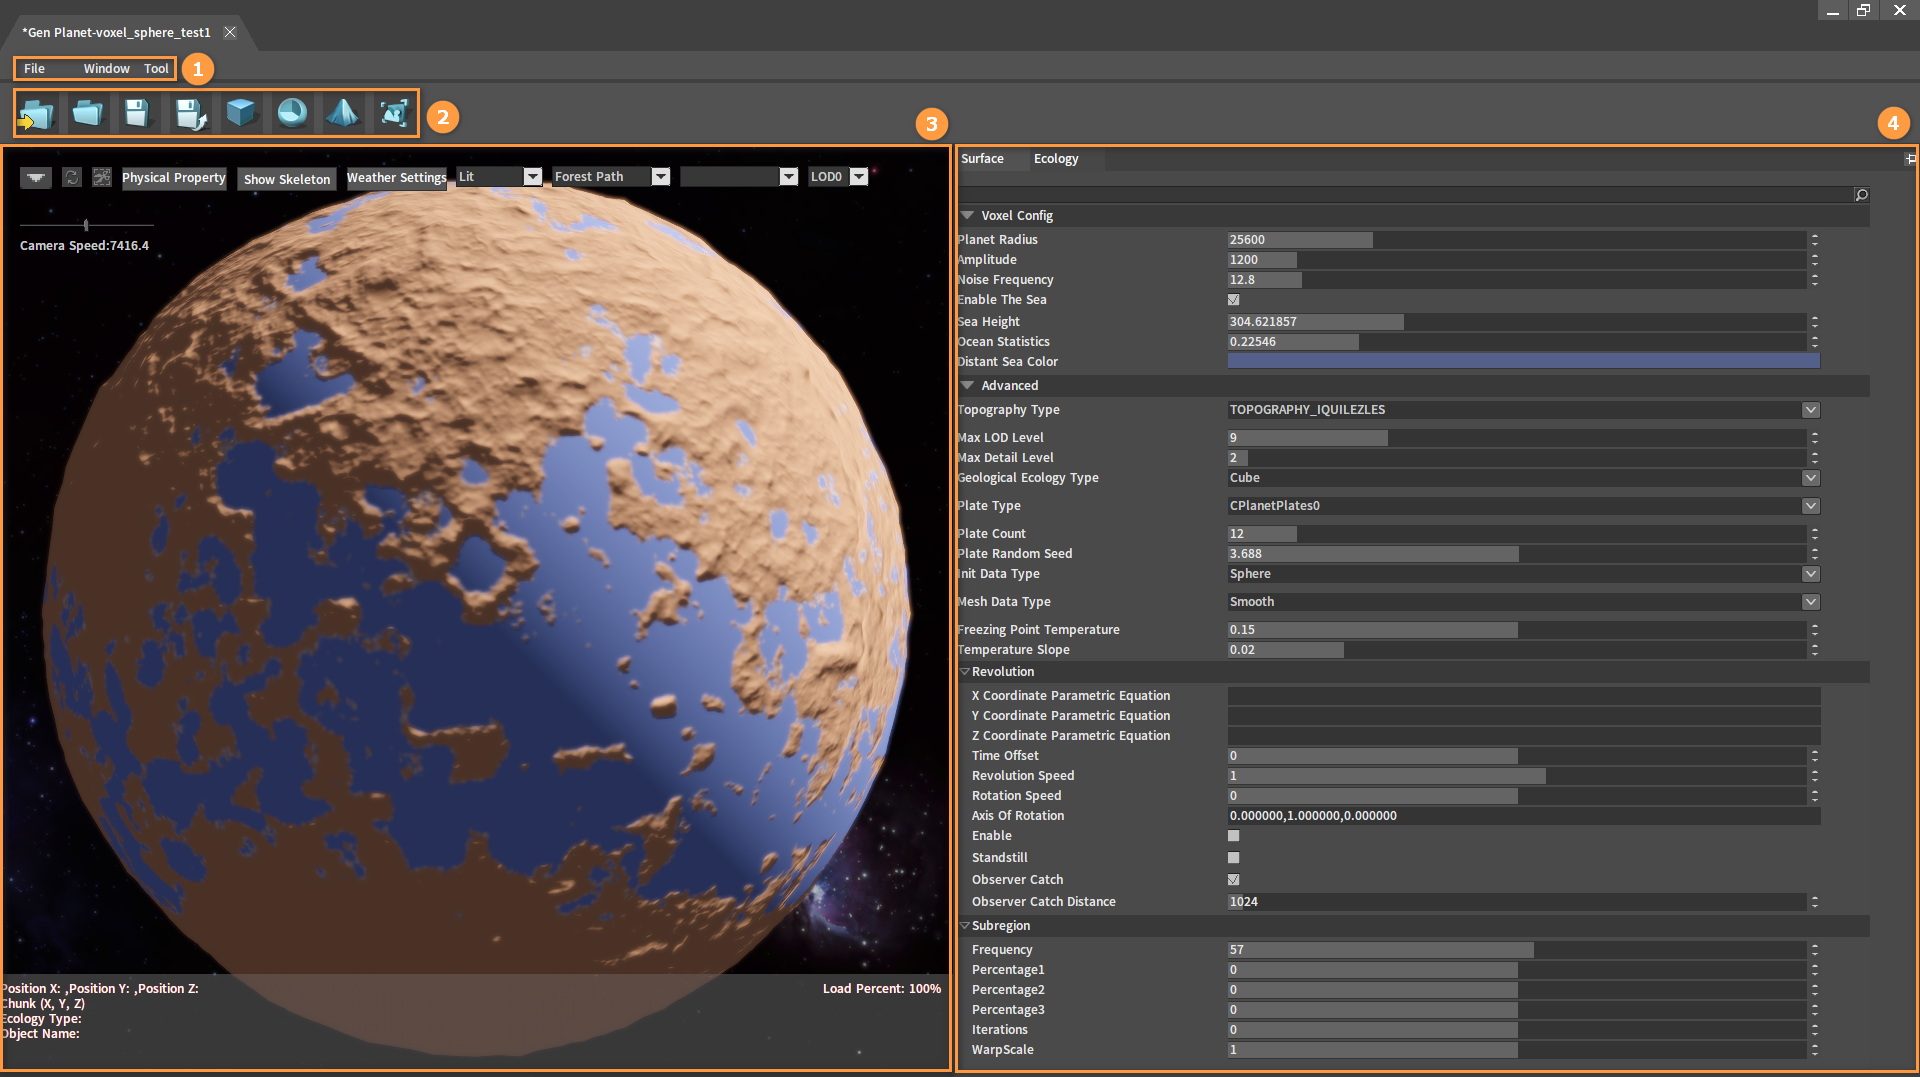Toggle the Observer Catch checkbox
This screenshot has width=1920, height=1077.
pyautogui.click(x=1233, y=880)
